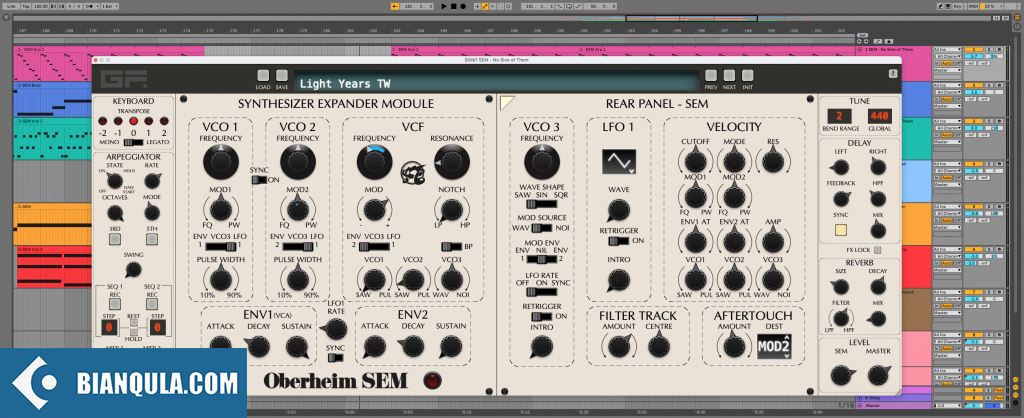1024x418 pixels.
Task: Click the Light Years TW preset name display
Action: [x=496, y=83]
